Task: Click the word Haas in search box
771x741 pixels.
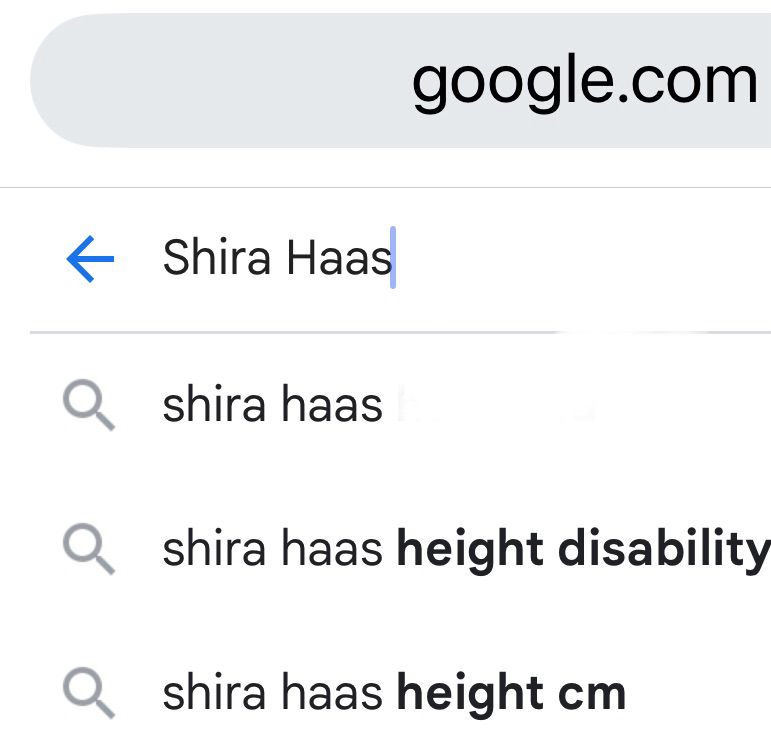Action: coord(338,260)
